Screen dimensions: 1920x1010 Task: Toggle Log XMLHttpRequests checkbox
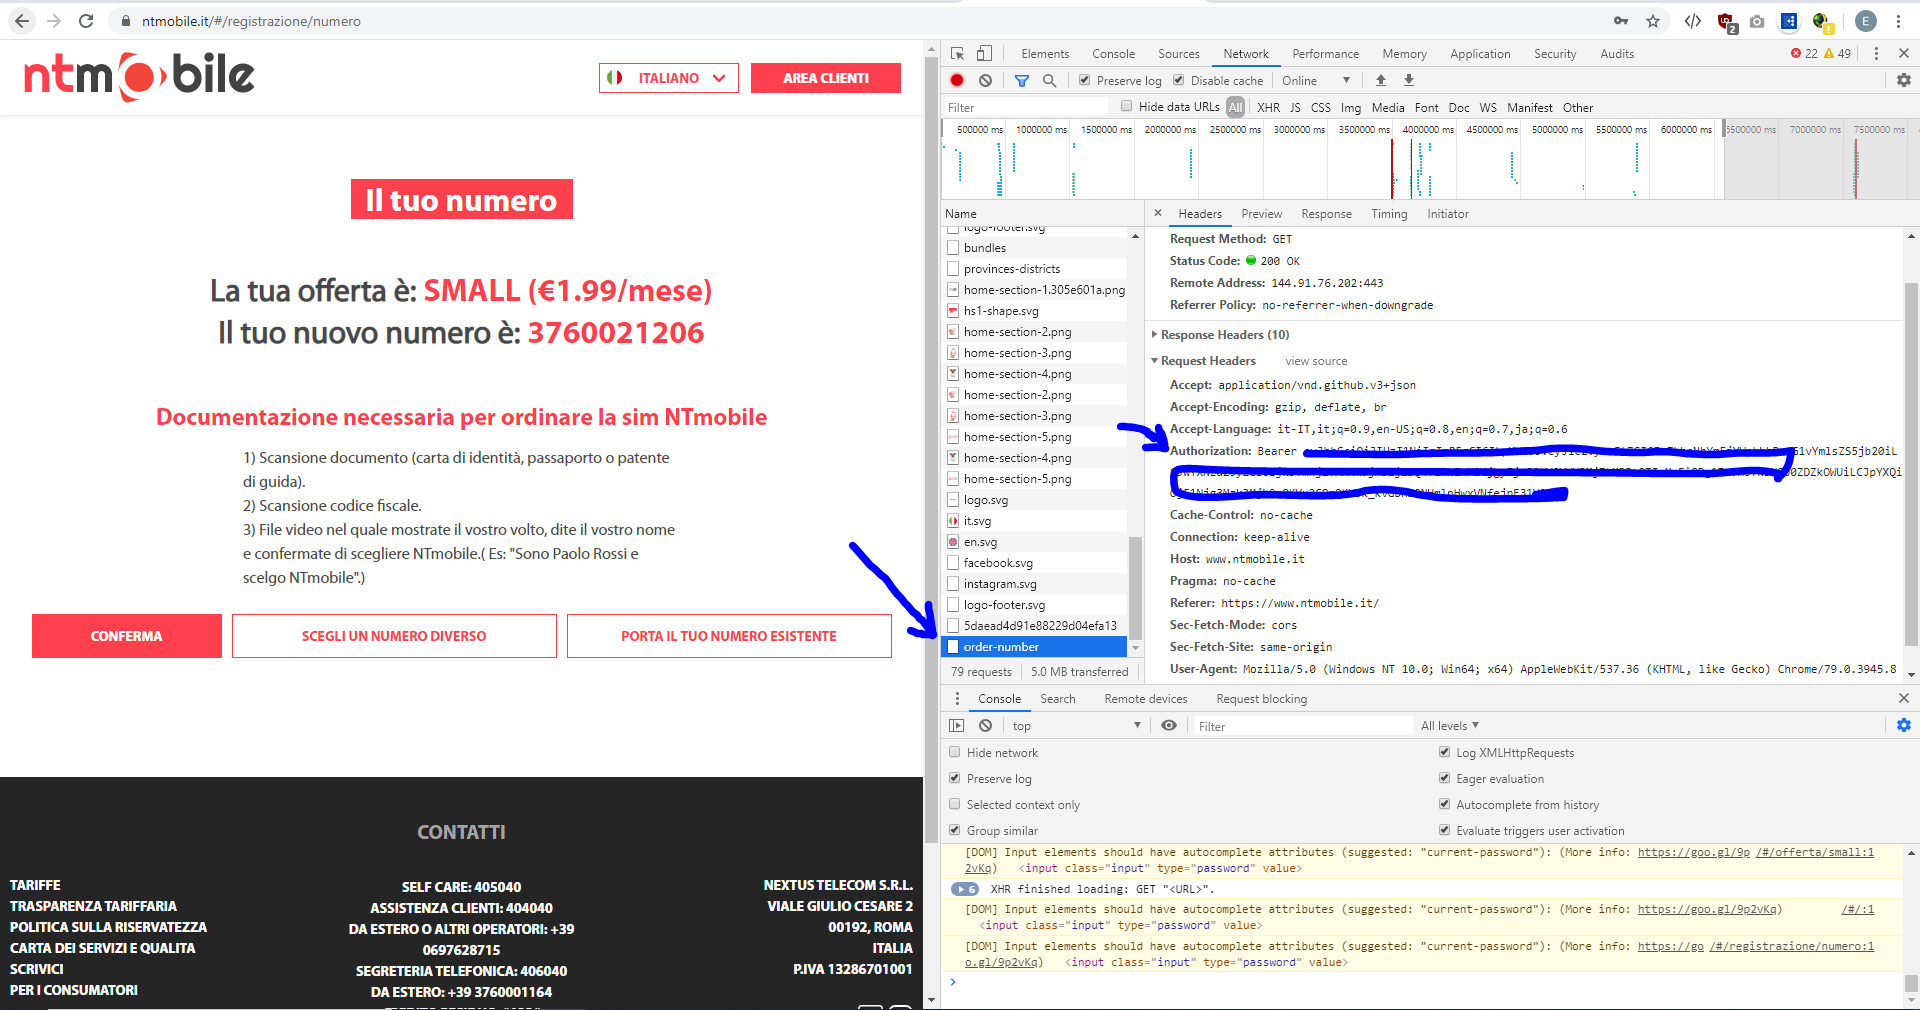(1444, 752)
